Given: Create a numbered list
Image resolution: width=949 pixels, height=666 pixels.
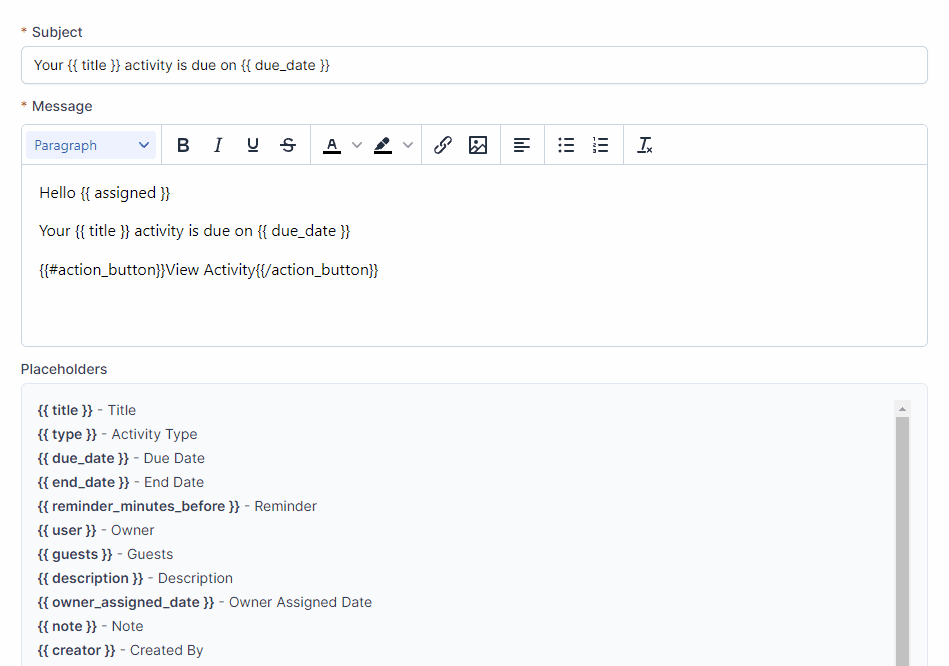Looking at the screenshot, I should point(600,145).
